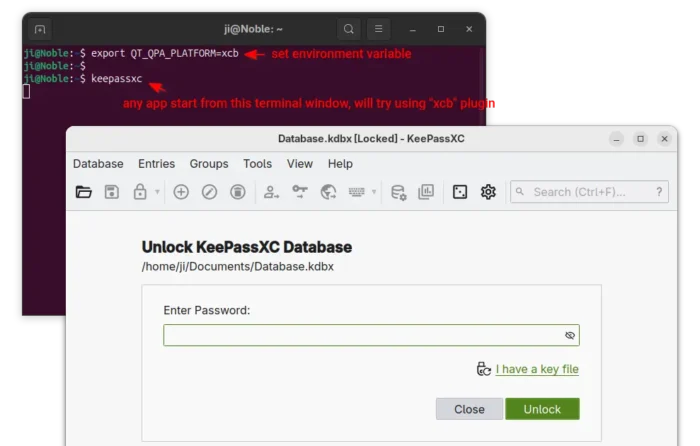Viewport: 700px width, 446px height.
Task: Click the terminal search magnifier button
Action: pos(347,29)
